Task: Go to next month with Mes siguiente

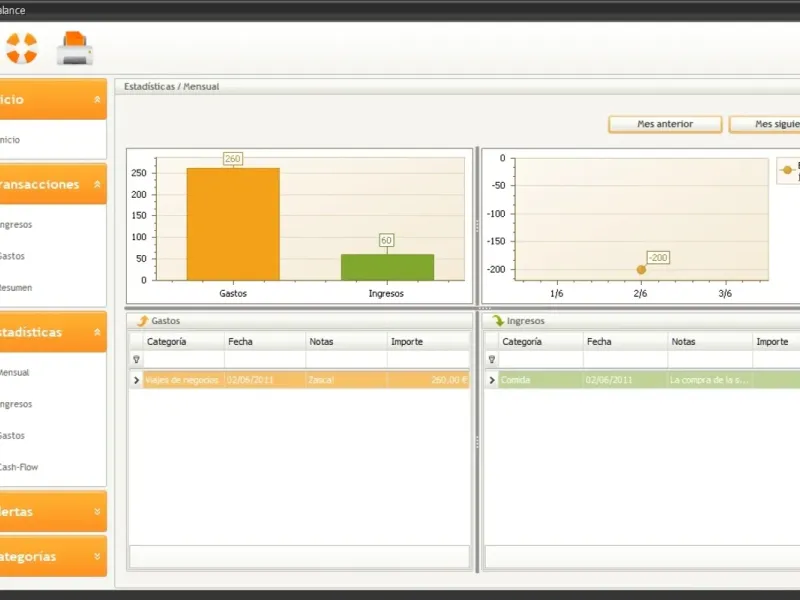Action: 765,124
